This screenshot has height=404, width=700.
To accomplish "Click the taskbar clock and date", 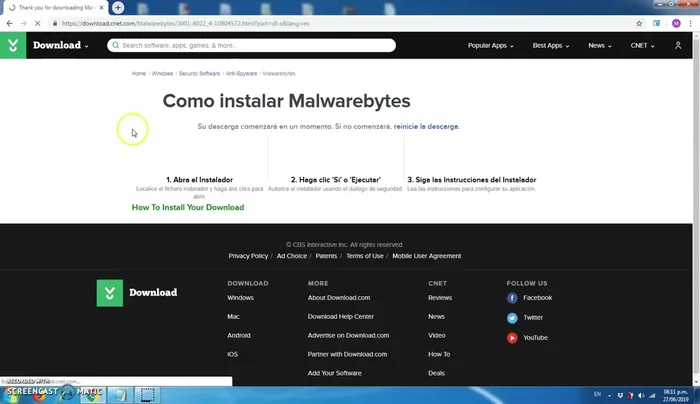I will 675,396.
